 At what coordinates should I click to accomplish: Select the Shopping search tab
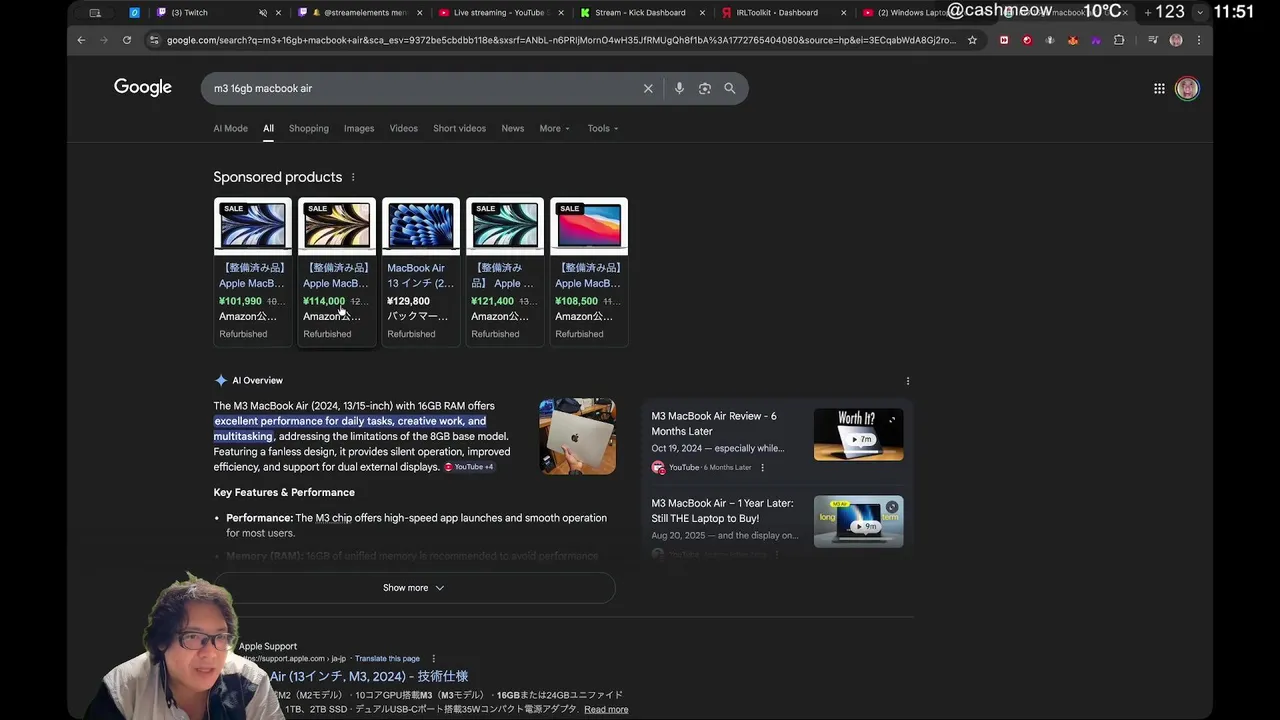pos(309,128)
